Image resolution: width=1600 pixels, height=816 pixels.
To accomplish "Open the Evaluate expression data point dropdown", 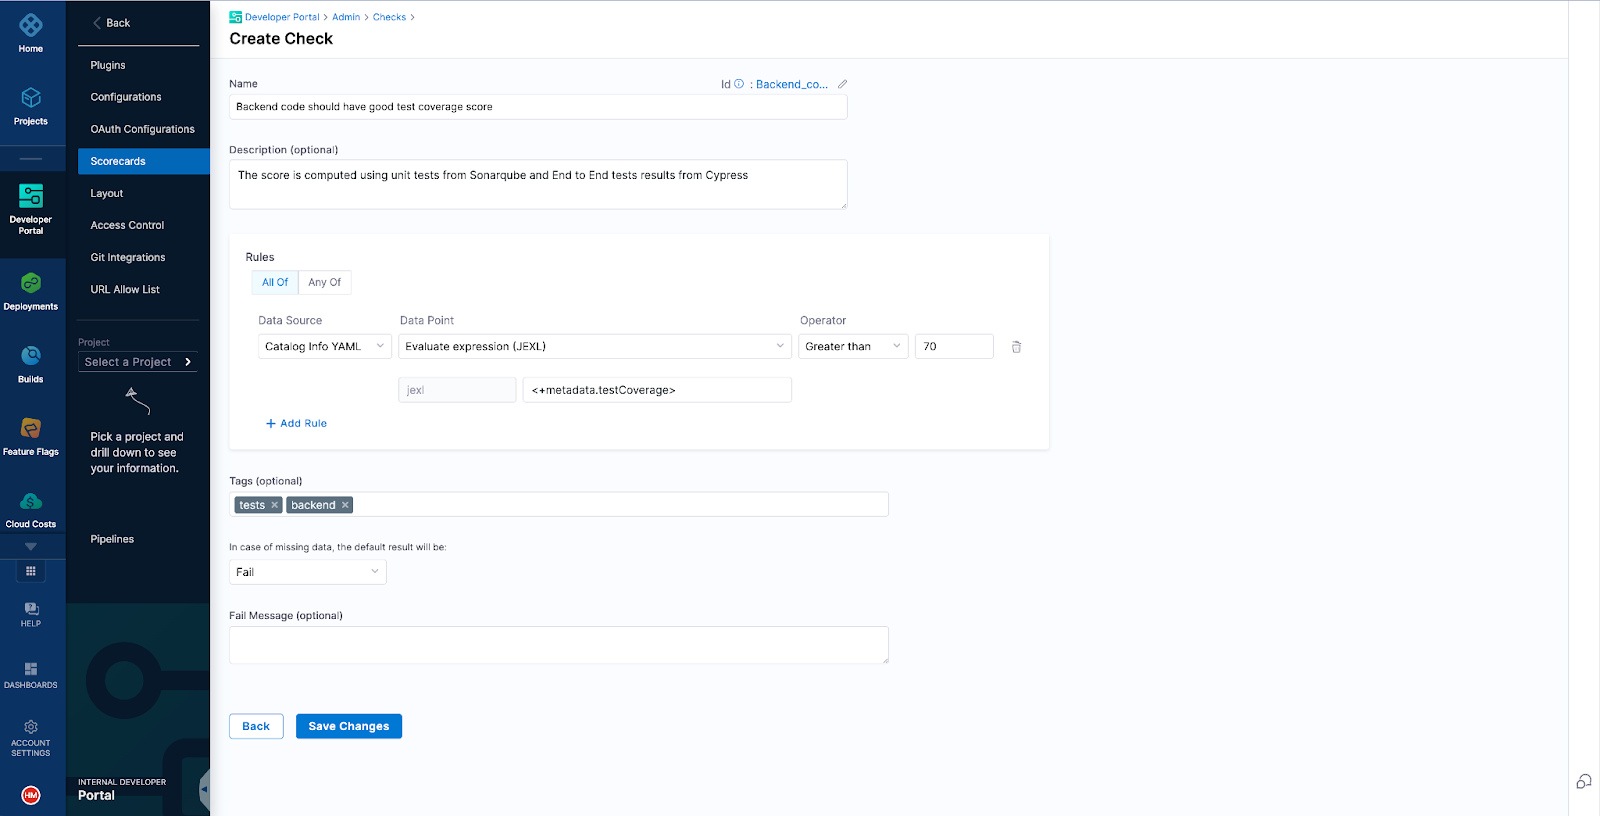I will (595, 346).
